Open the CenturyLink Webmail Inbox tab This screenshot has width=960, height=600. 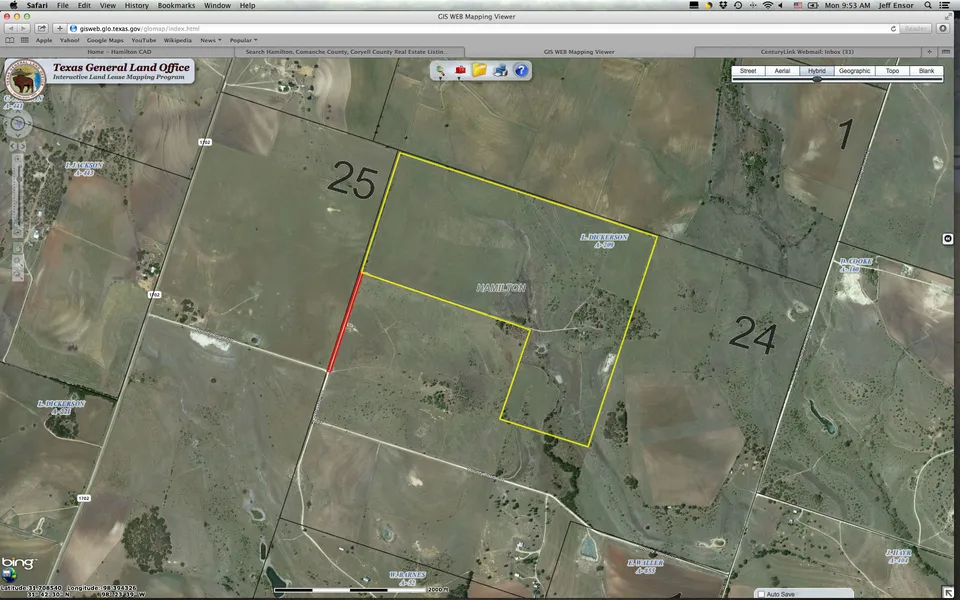click(x=821, y=52)
